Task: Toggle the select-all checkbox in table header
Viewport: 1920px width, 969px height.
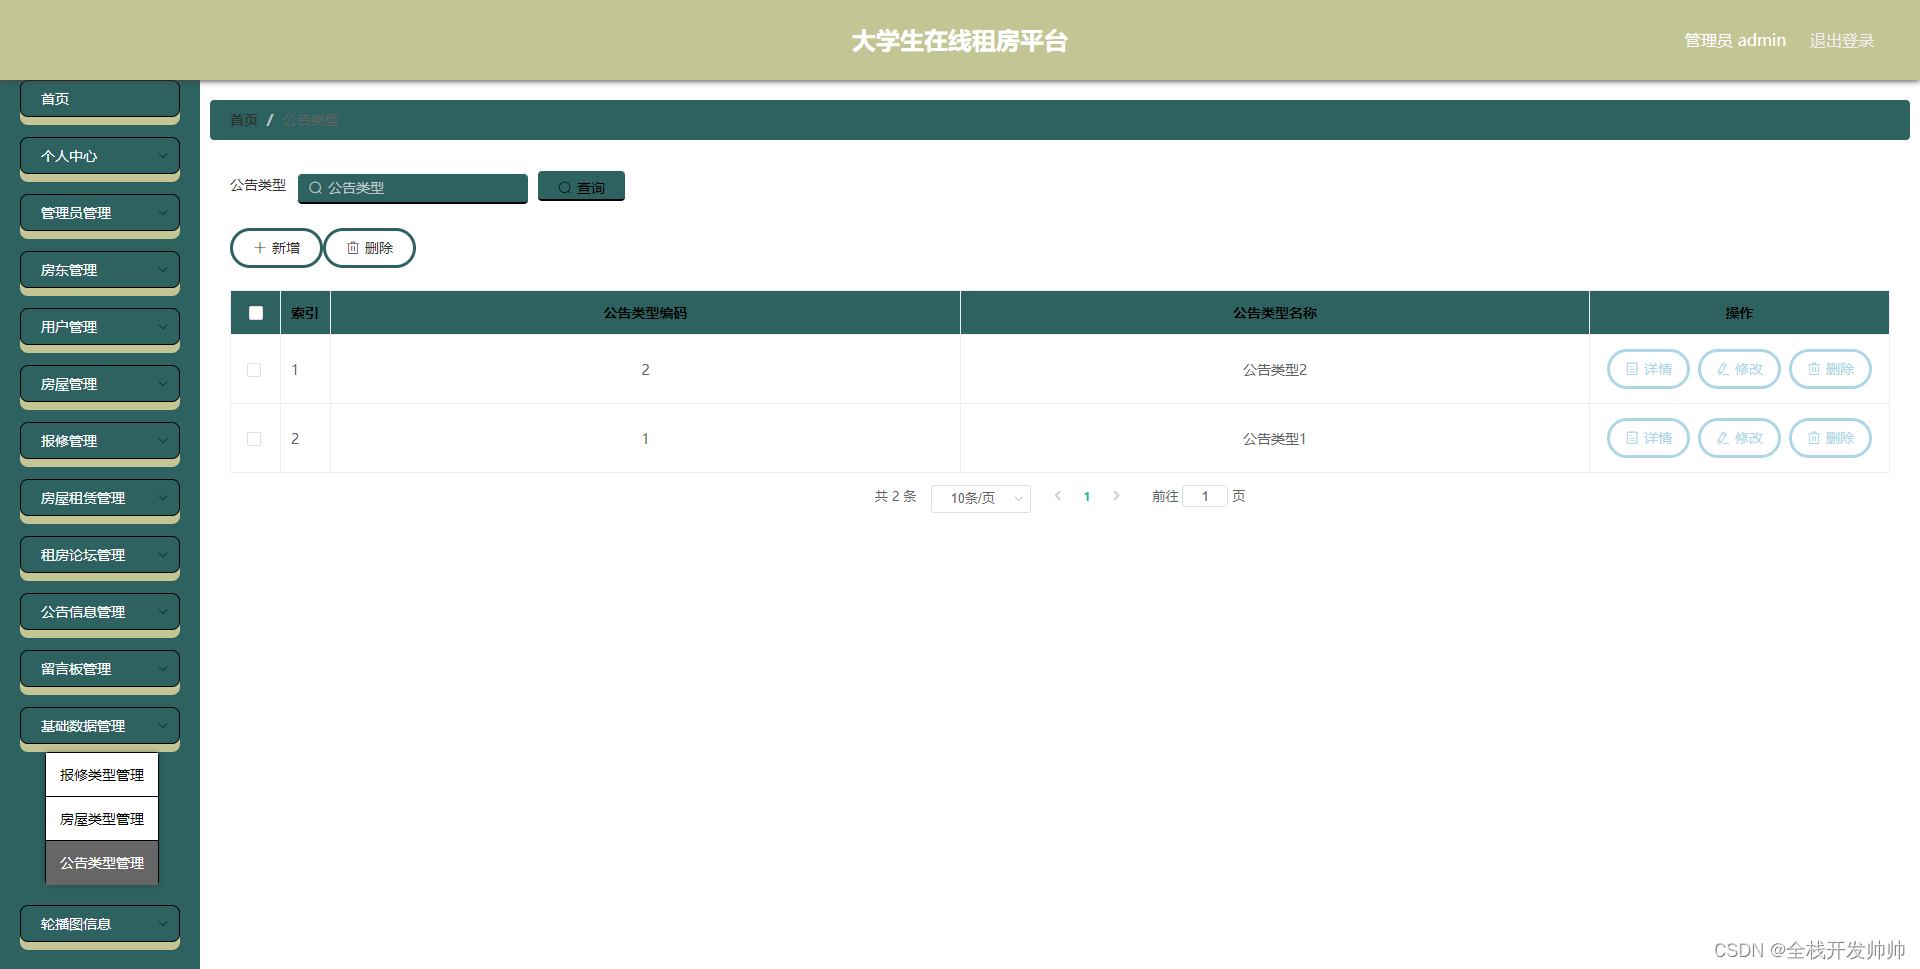Action: (x=255, y=312)
